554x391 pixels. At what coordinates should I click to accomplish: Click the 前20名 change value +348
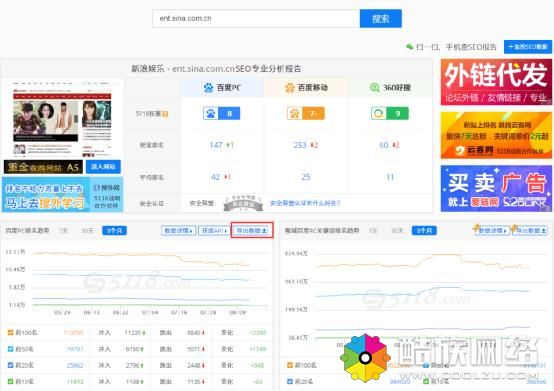click(x=257, y=365)
